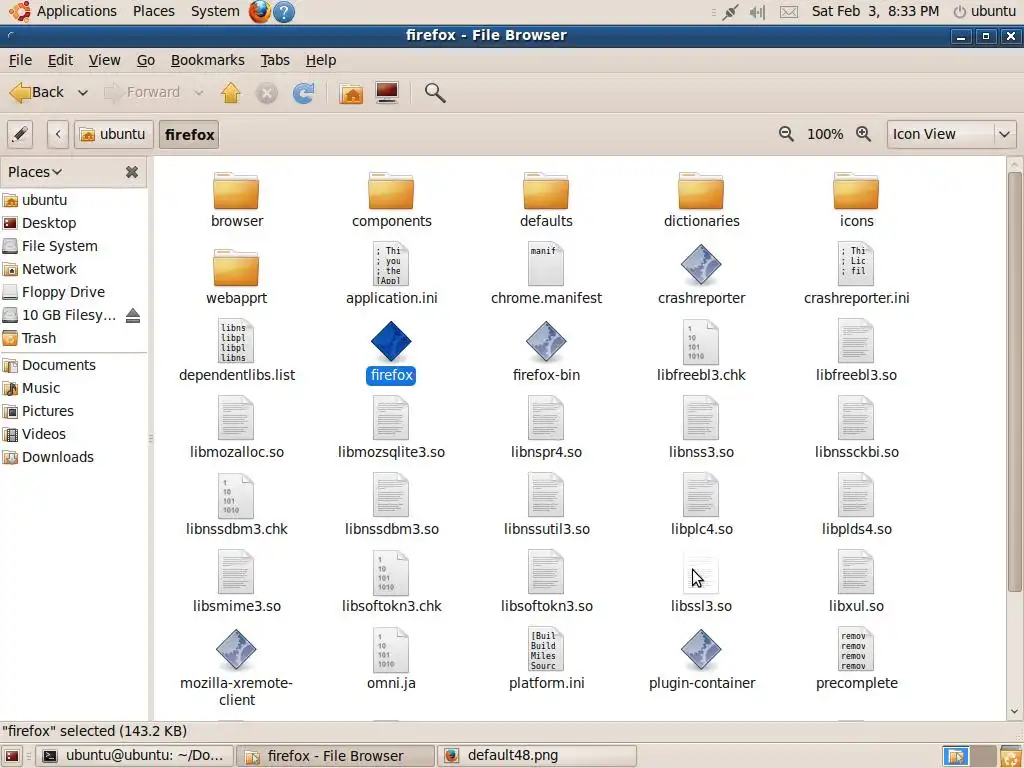Open the Icon View mode dropdown
Viewport: 1024px width, 768px height.
pos(951,134)
